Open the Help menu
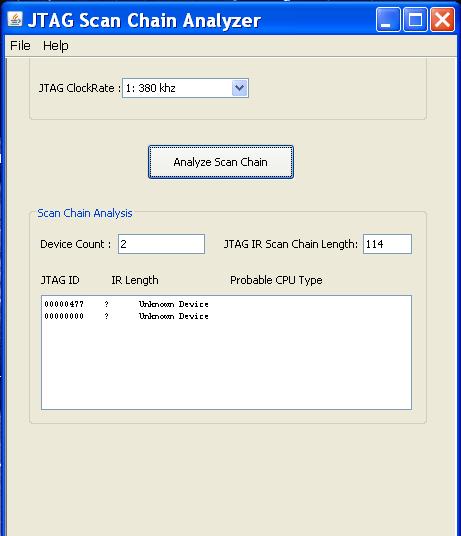 tap(56, 46)
